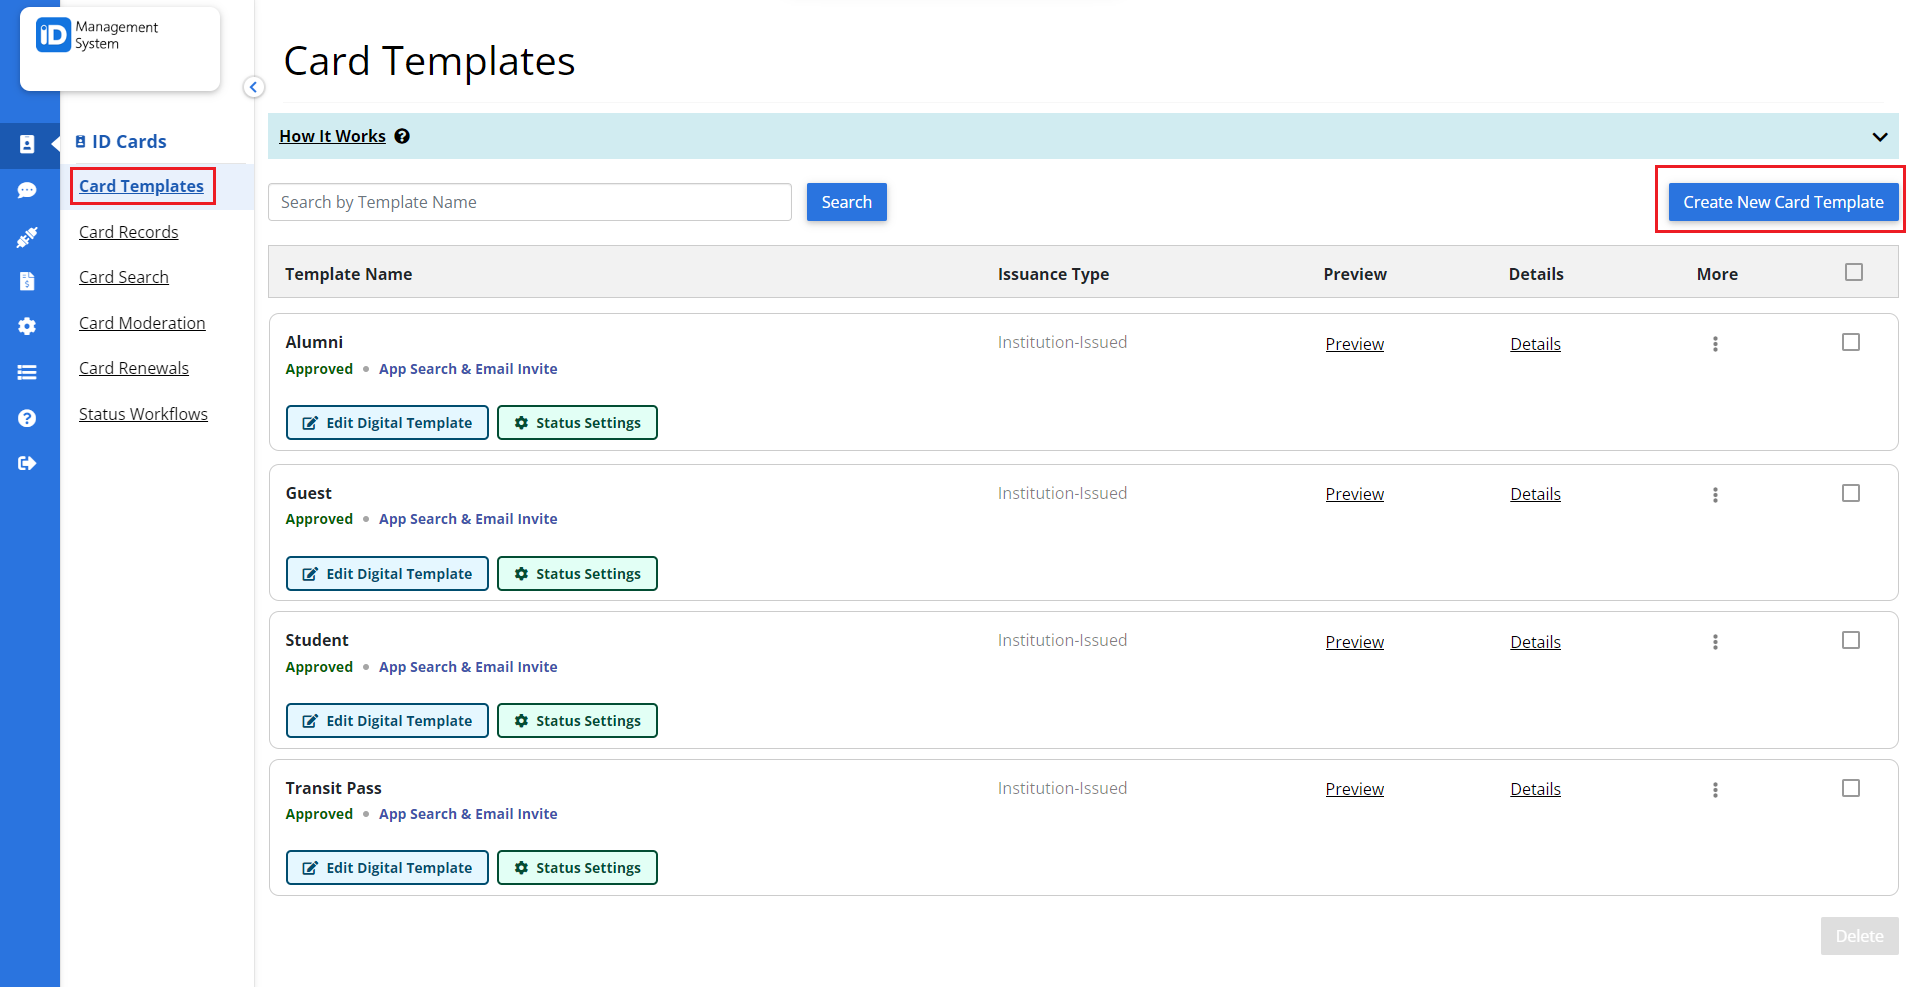Viewport: 1912px width, 987px height.
Task: Check the Transit Pass row checkbox
Action: tap(1851, 788)
